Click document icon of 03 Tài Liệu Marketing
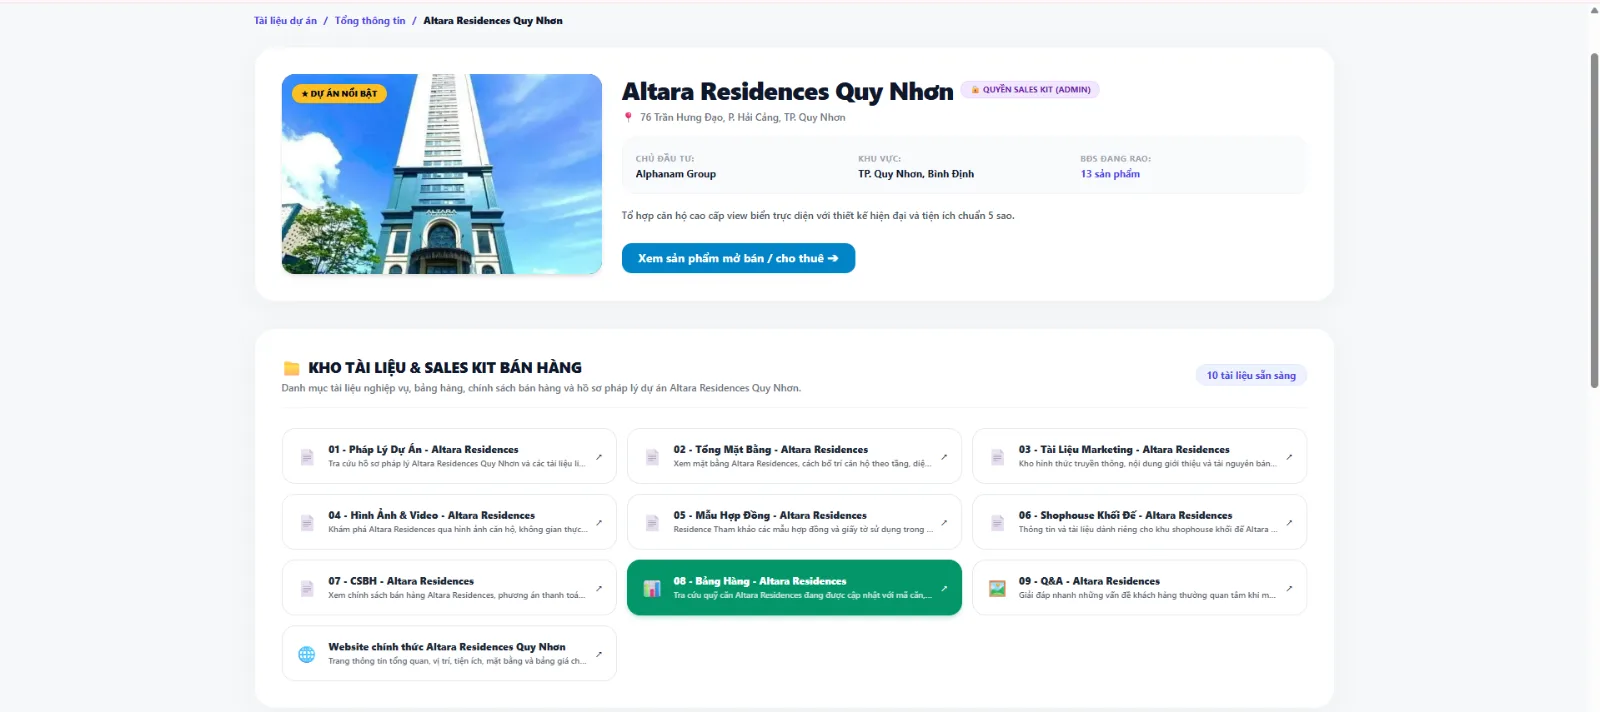 [x=997, y=457]
